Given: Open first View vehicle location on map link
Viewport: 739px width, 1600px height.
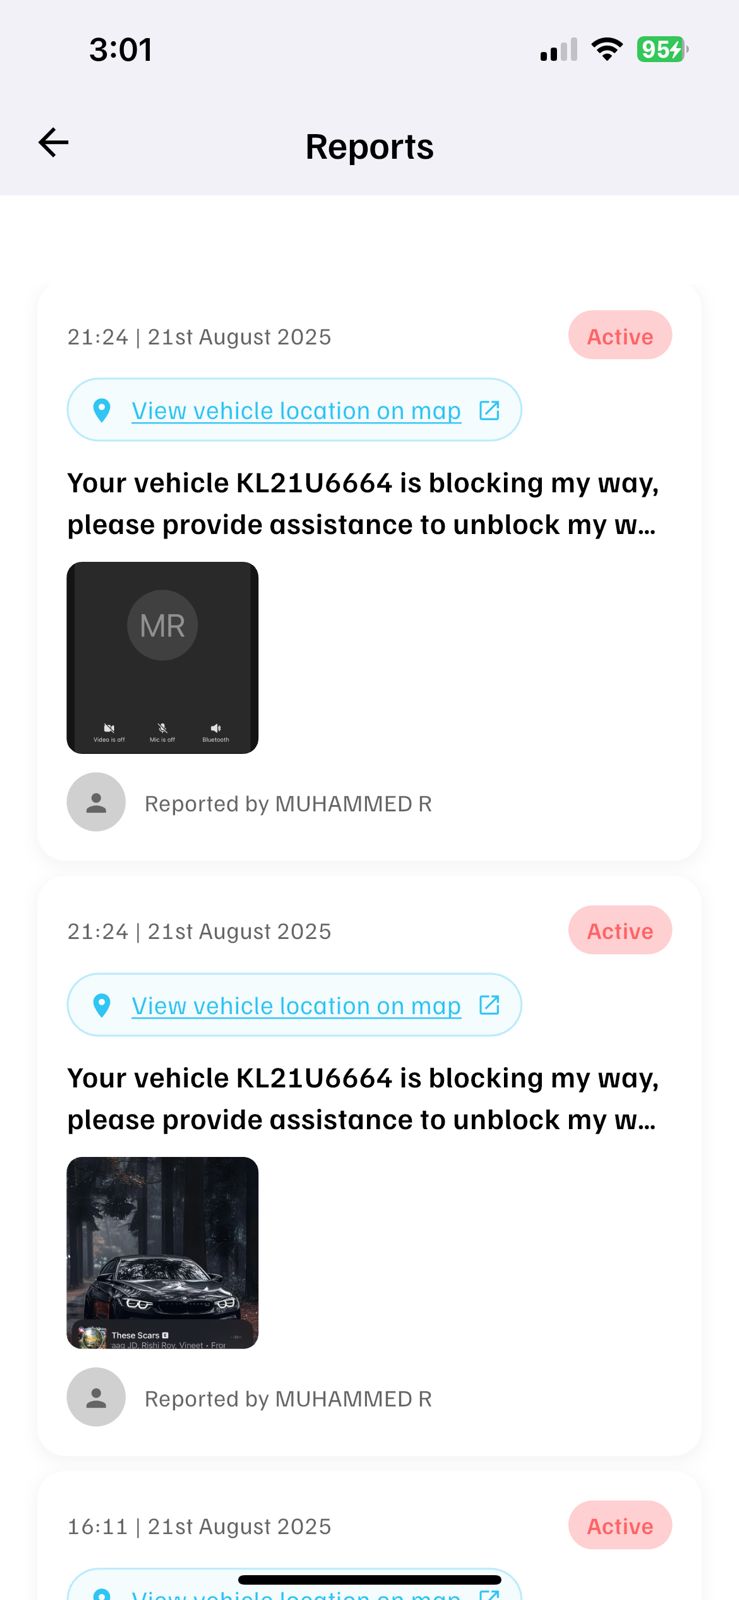Looking at the screenshot, I should click(x=296, y=411).
